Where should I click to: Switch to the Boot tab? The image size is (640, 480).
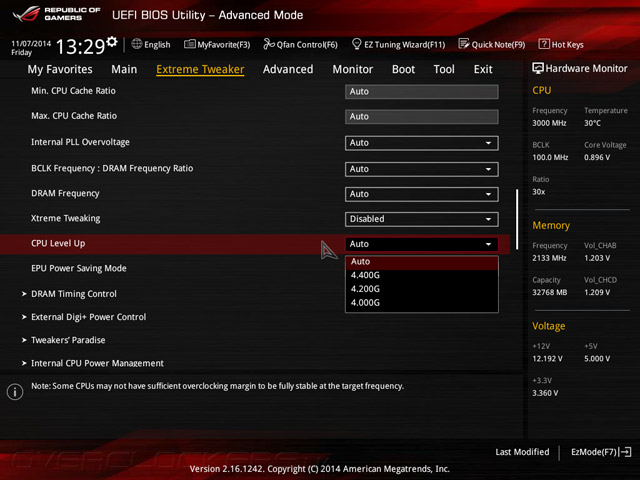[x=403, y=69]
